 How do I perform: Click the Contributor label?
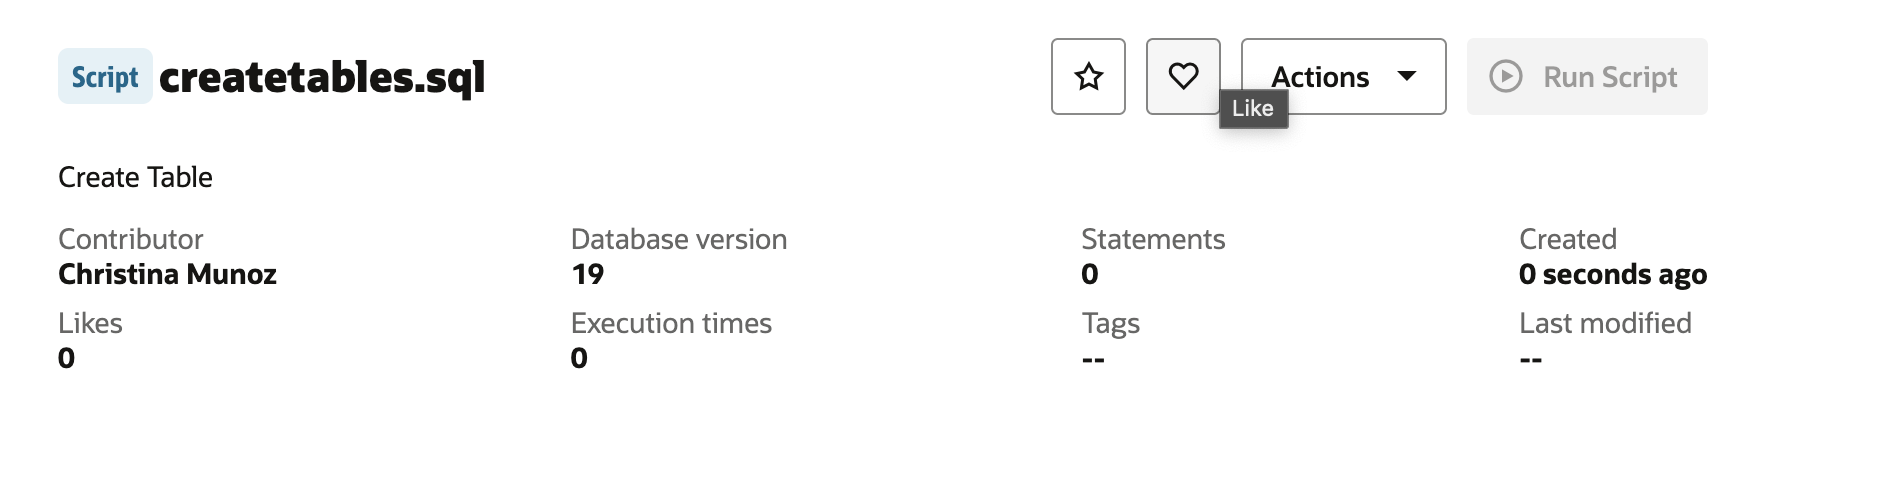(x=130, y=239)
